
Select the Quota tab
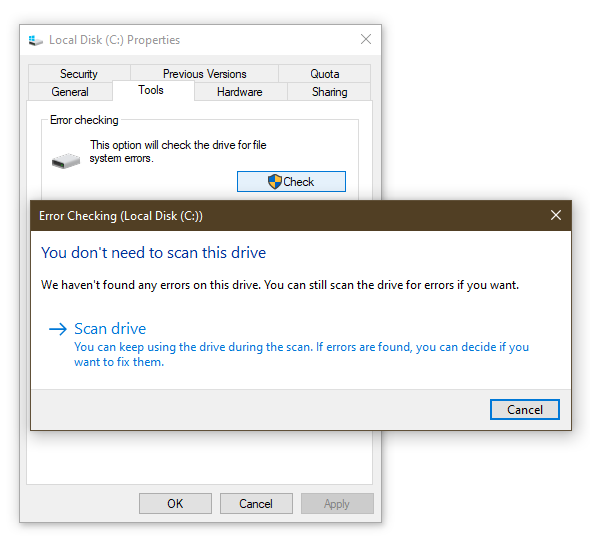click(x=324, y=73)
